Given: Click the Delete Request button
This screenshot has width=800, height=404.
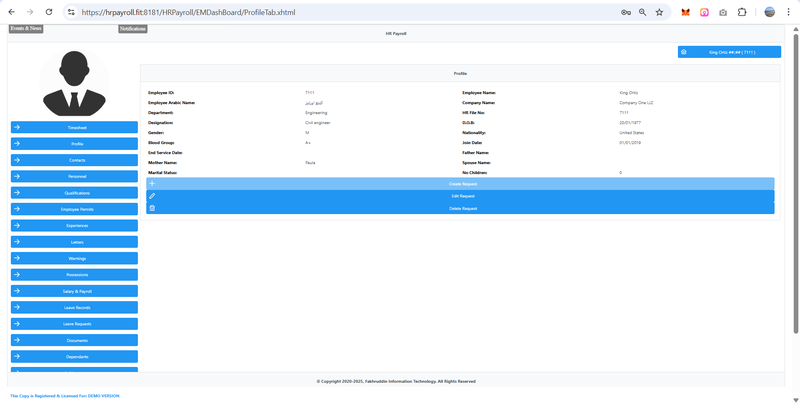Looking at the screenshot, I should 460,208.
